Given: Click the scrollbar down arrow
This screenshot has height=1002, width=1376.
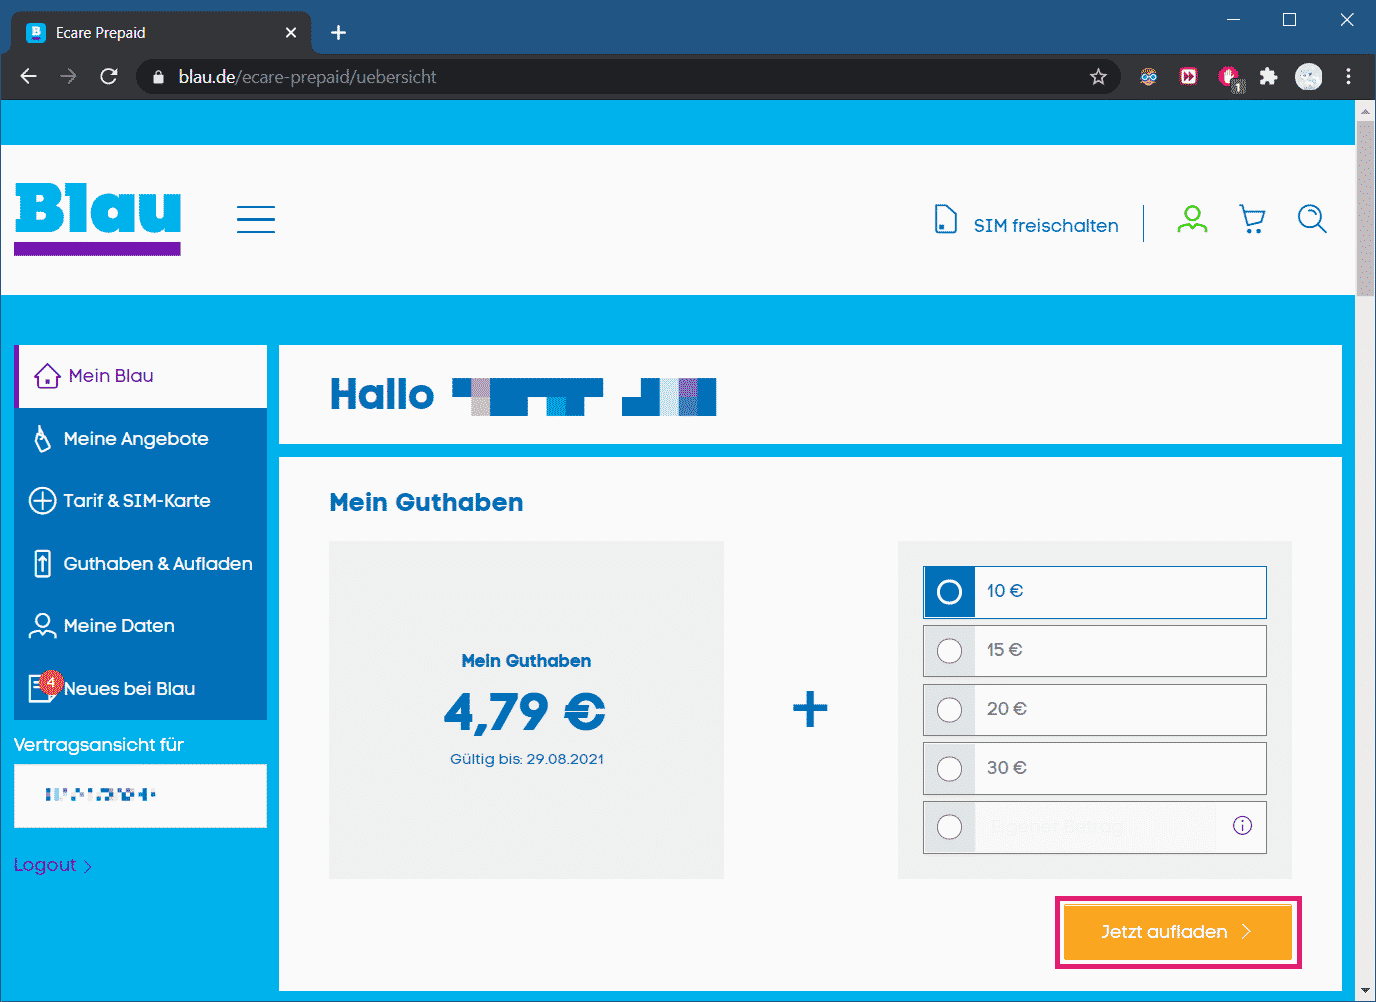Looking at the screenshot, I should click(1365, 991).
